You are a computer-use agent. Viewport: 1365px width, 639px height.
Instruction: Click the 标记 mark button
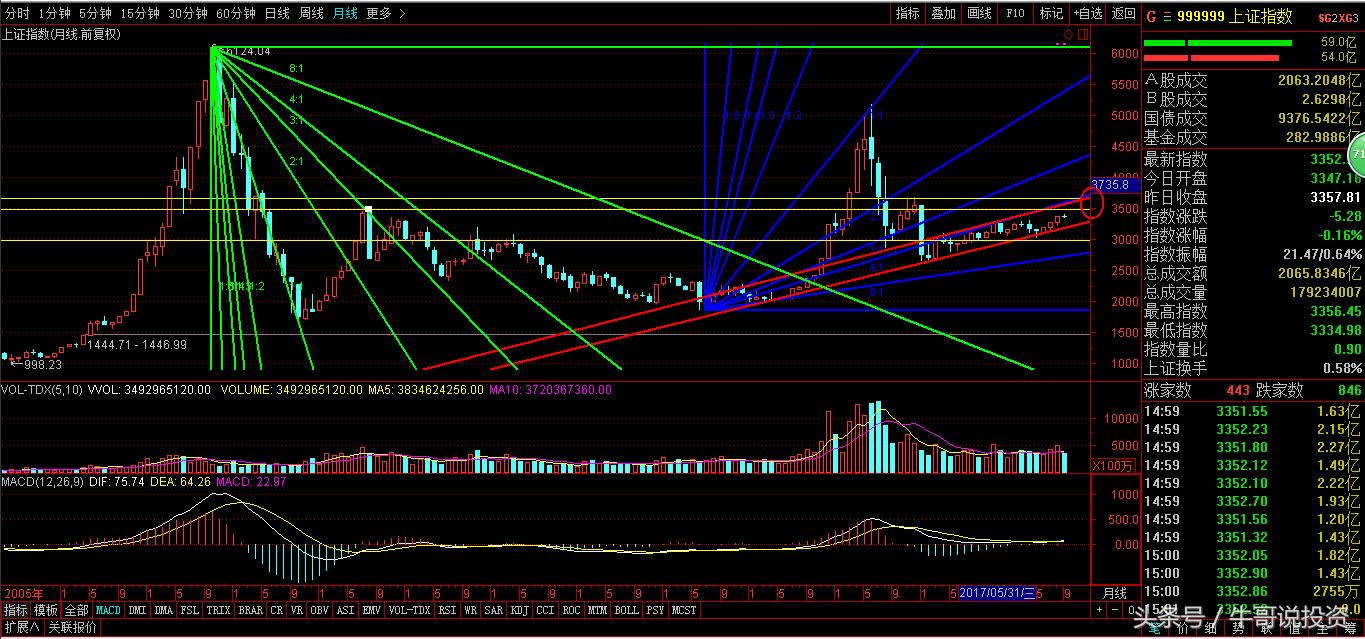pyautogui.click(x=1052, y=13)
